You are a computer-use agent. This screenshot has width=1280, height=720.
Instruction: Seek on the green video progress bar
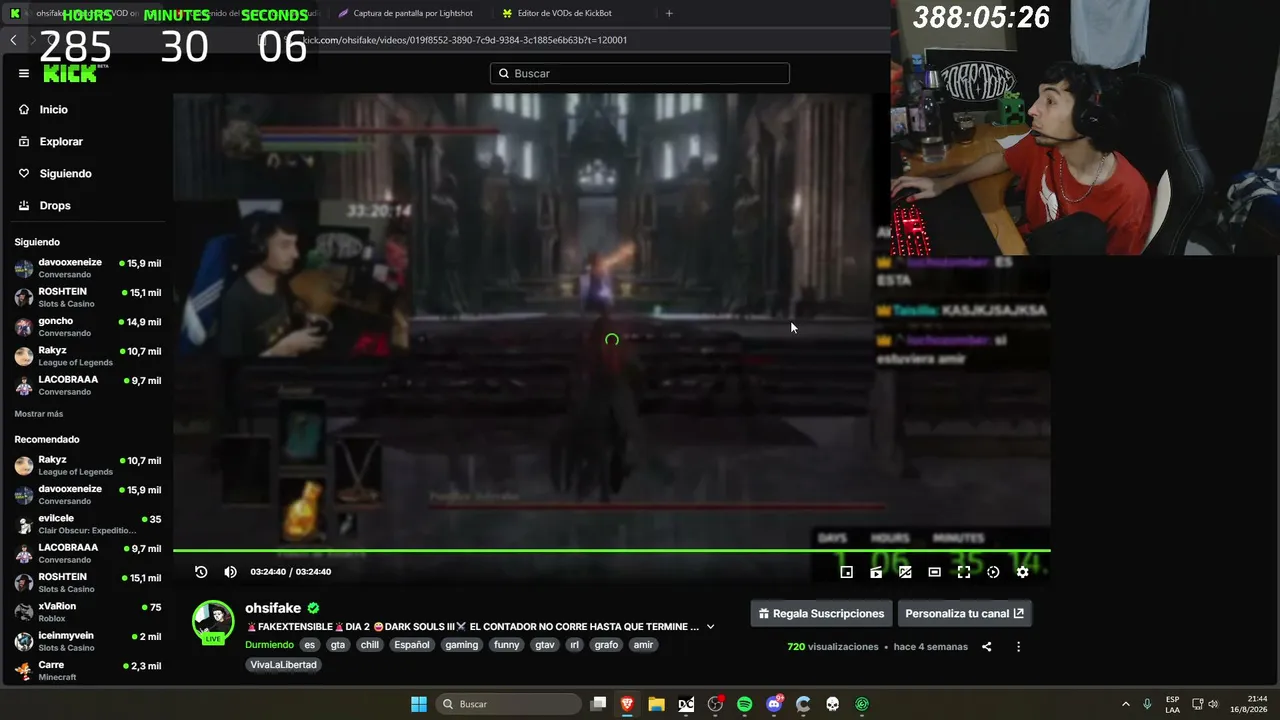pos(611,550)
